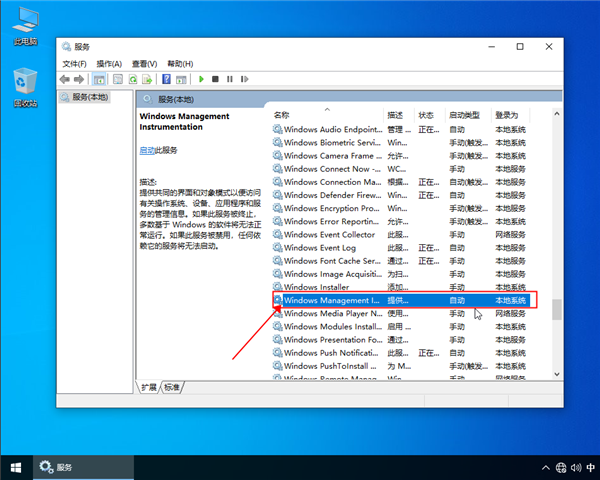Switch to the 标准 tab
Viewport: 600px width, 480px height.
pyautogui.click(x=173, y=387)
